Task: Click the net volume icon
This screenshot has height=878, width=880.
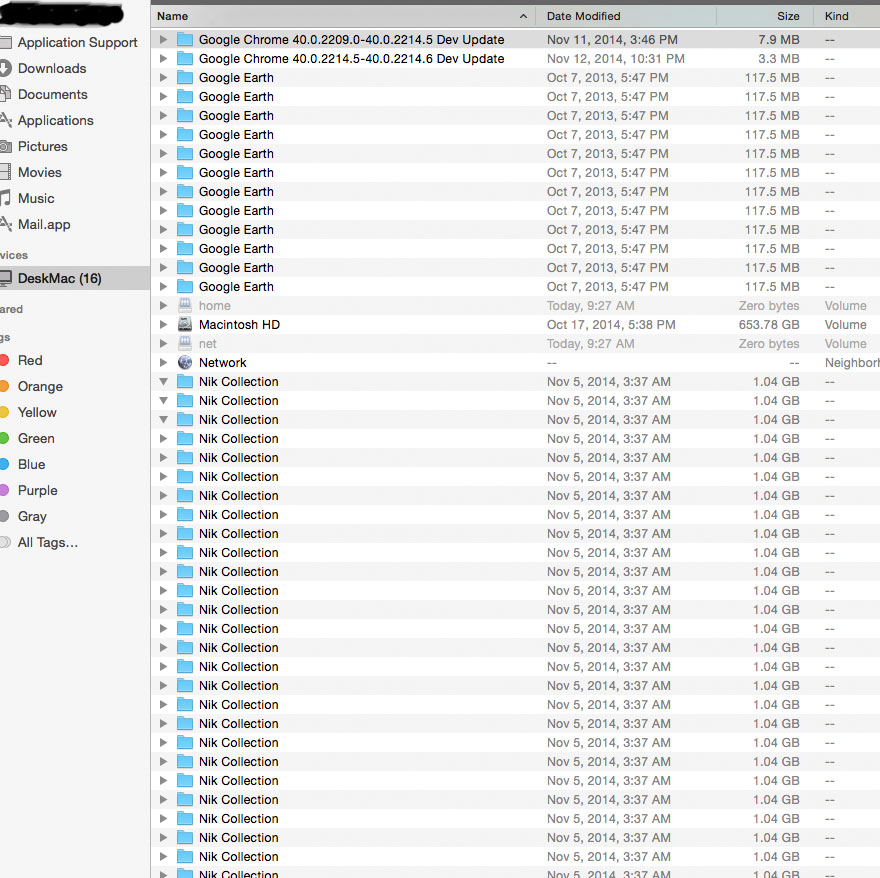Action: click(x=185, y=344)
